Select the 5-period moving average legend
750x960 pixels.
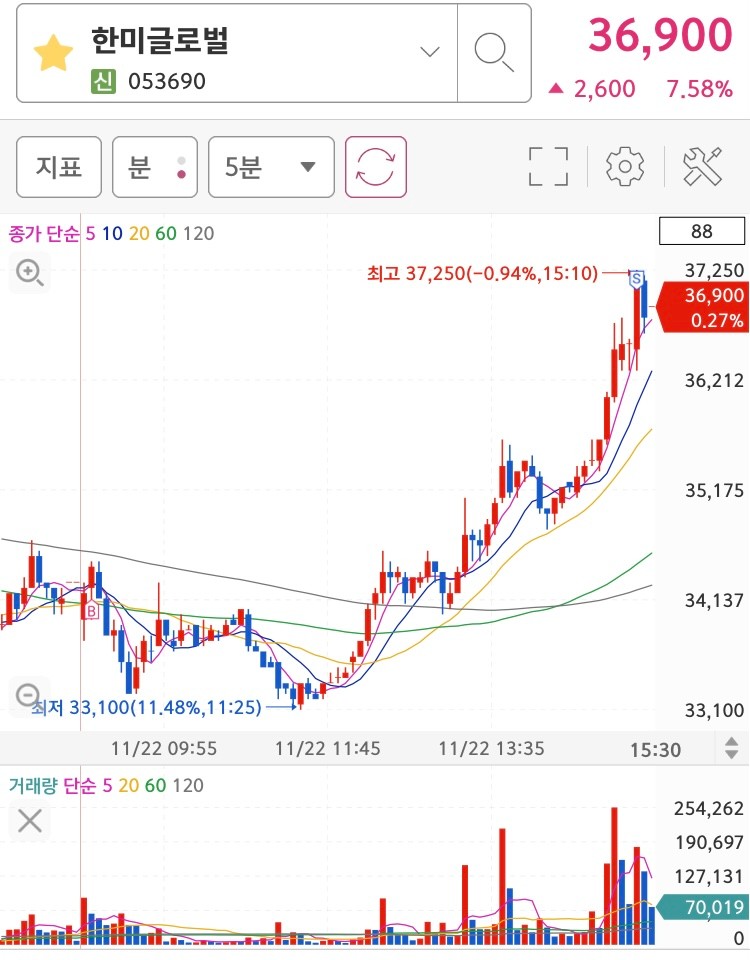pos(91,233)
